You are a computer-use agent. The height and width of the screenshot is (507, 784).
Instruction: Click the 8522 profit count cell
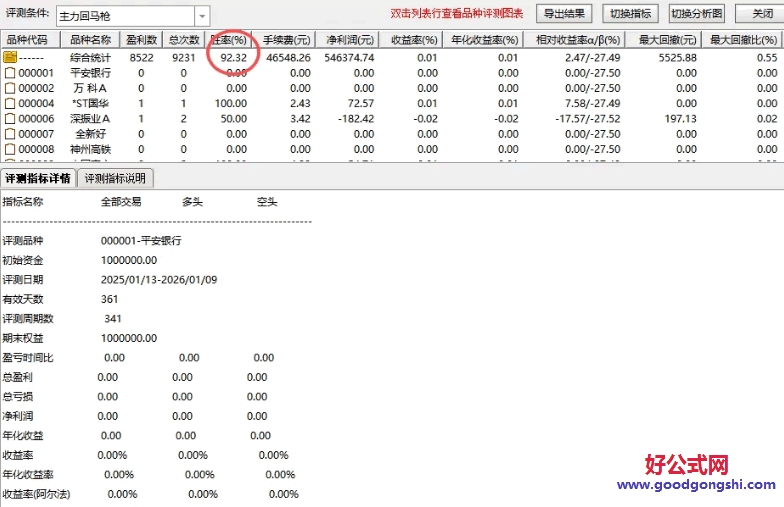(142, 58)
